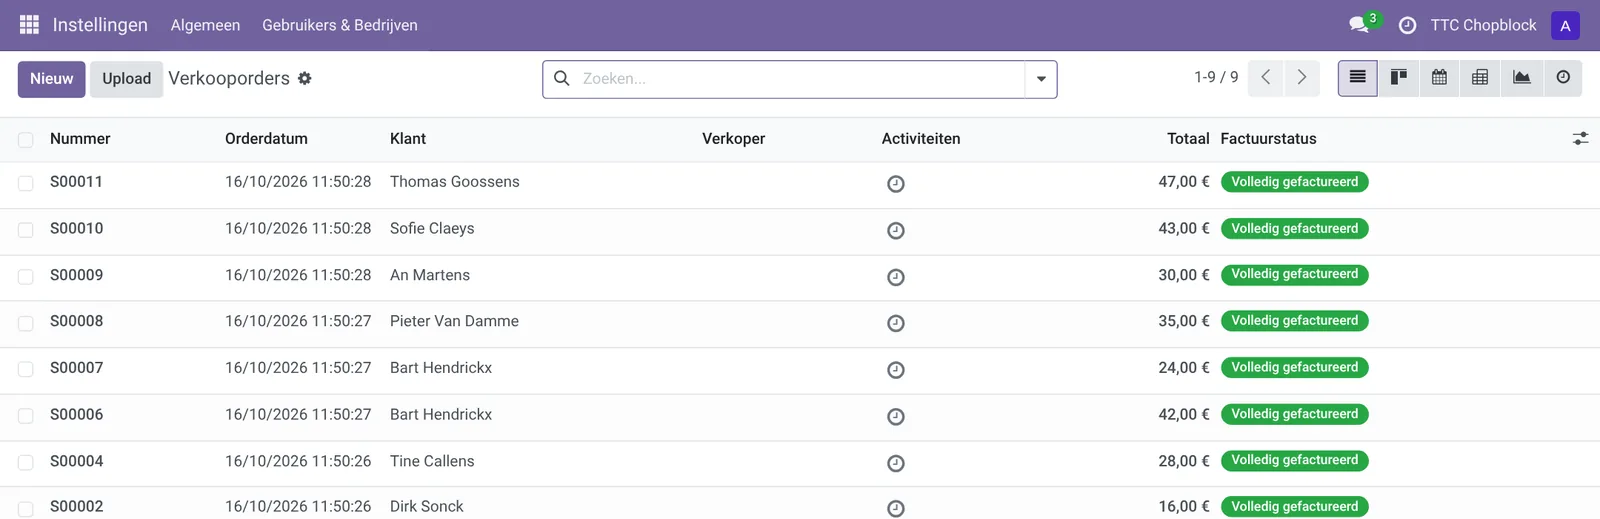Image resolution: width=1600 pixels, height=519 pixels.
Task: Open order for Pieter Van Damme
Action: tap(454, 321)
